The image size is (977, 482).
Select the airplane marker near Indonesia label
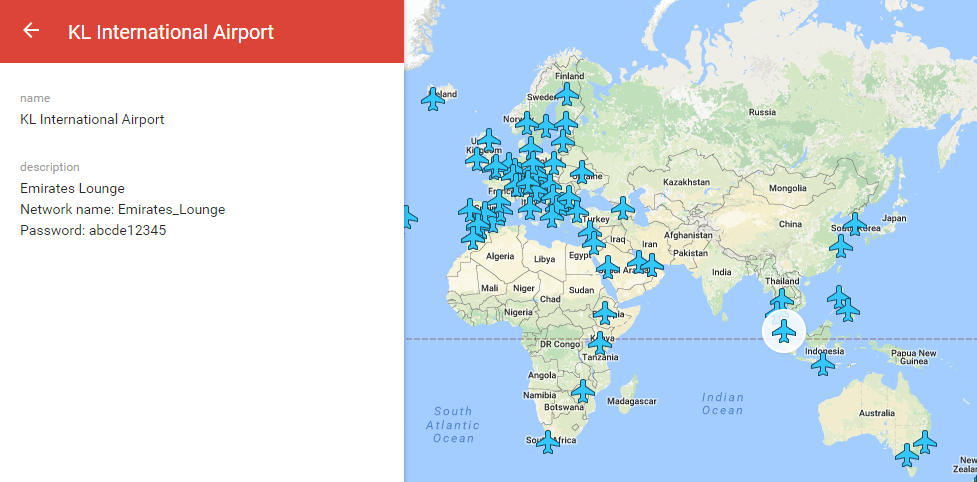(823, 364)
